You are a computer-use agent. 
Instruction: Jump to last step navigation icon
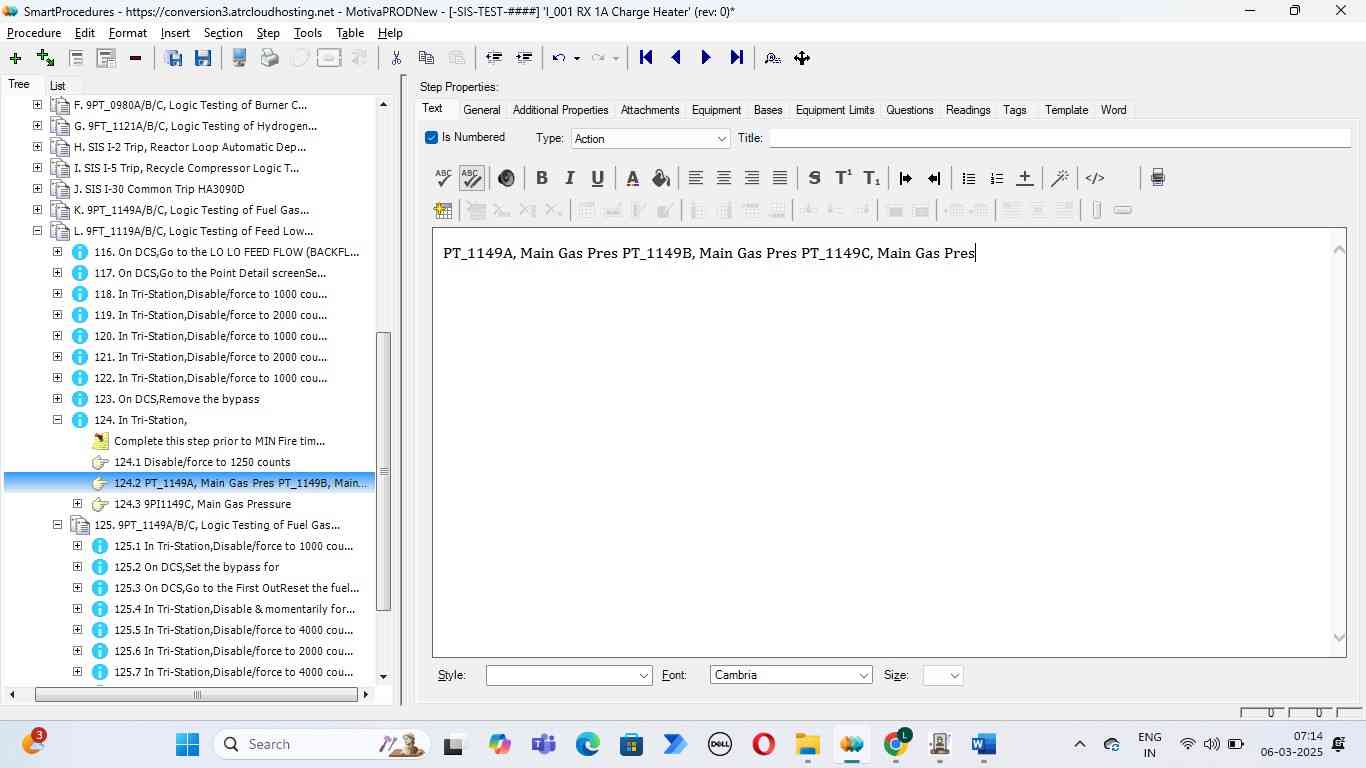(x=736, y=58)
